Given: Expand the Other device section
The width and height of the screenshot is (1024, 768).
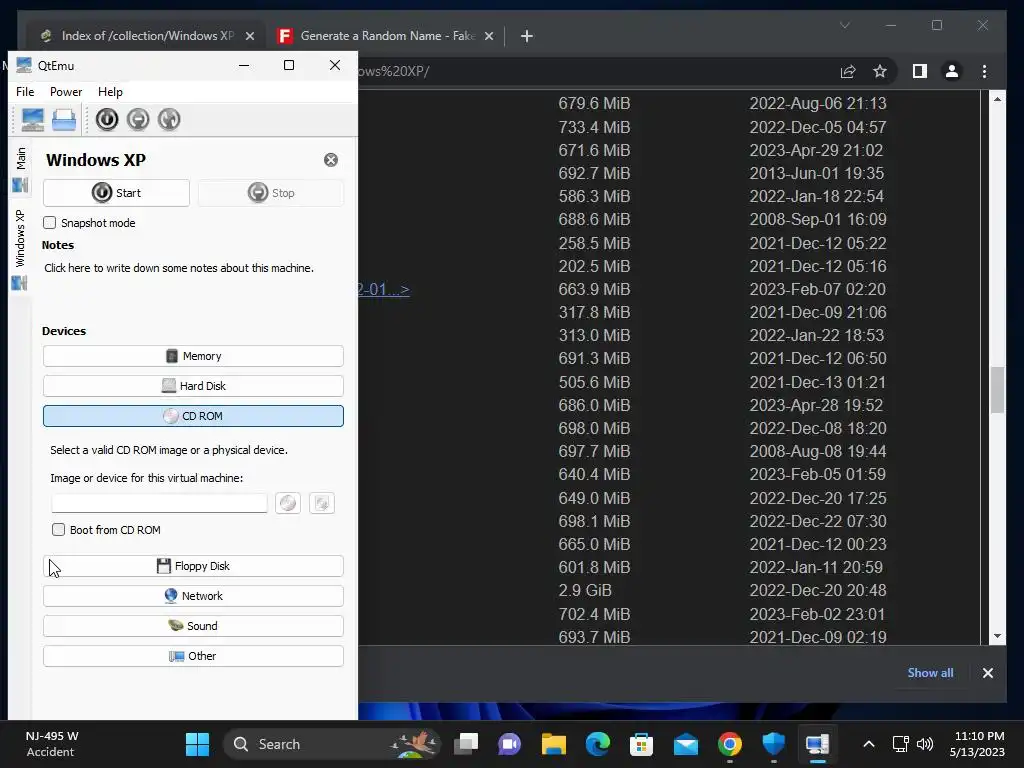Looking at the screenshot, I should point(193,656).
